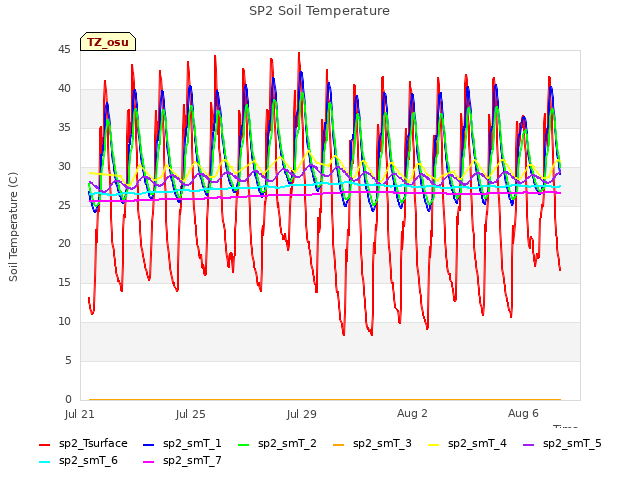Click the 30 y-axis tick label

(64, 167)
